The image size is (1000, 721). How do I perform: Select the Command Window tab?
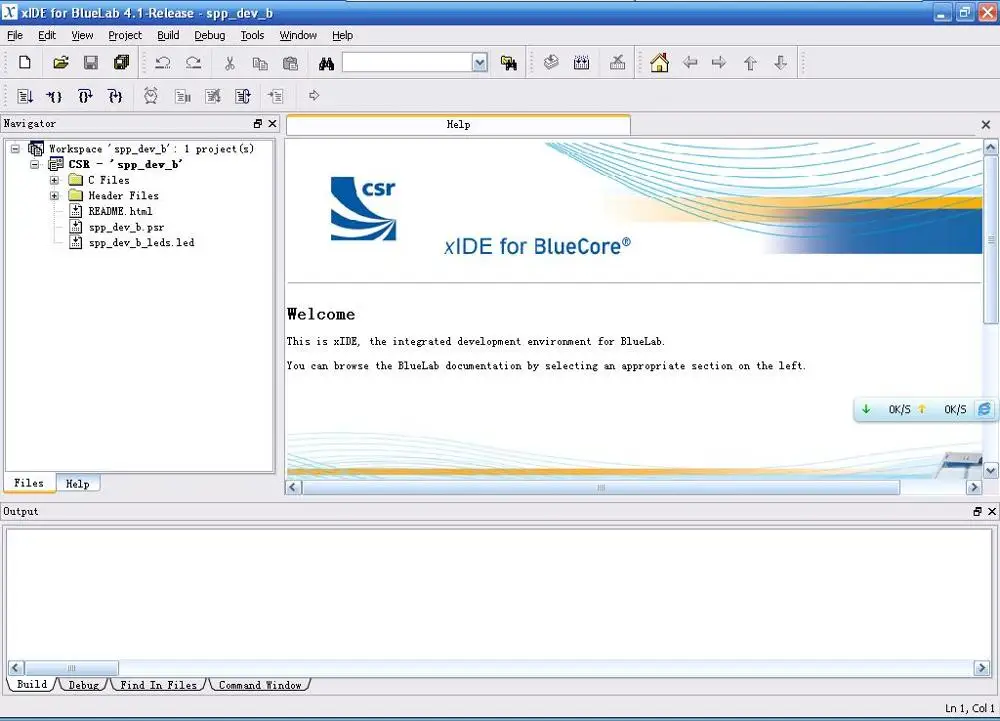point(260,685)
